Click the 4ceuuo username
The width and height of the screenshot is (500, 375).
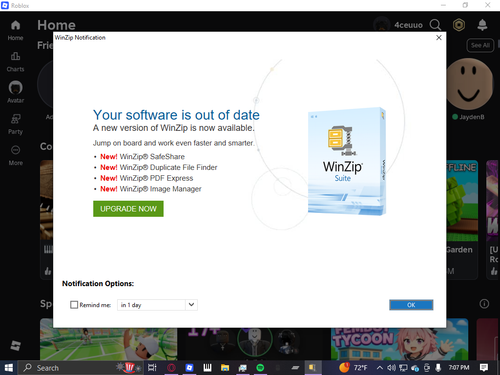[x=408, y=25]
